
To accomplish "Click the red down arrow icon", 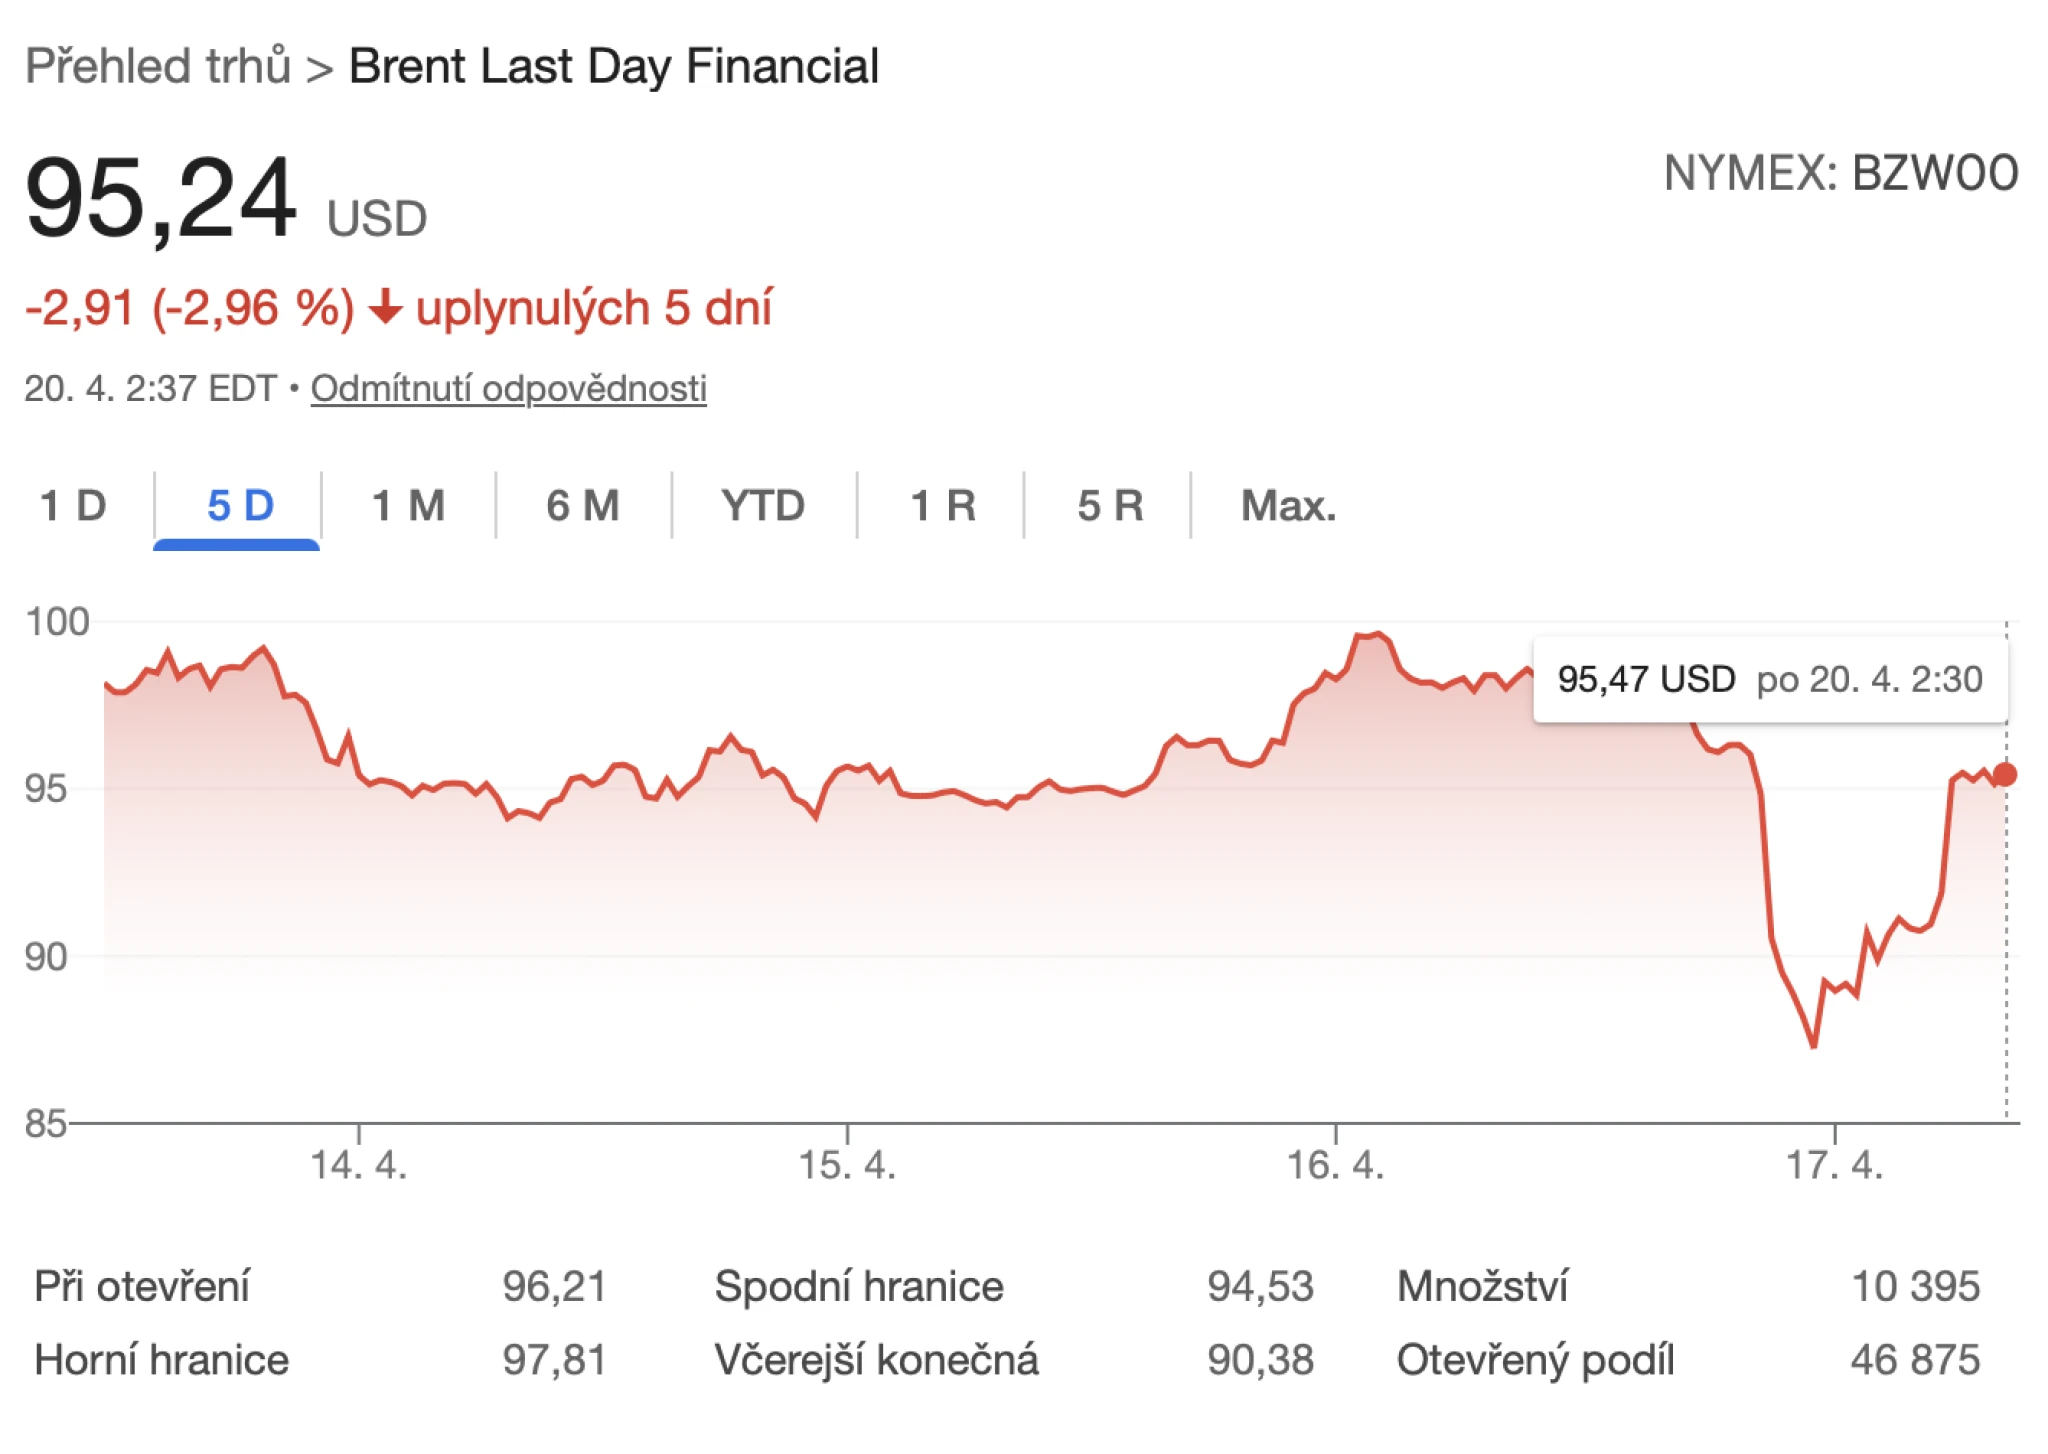I will (x=385, y=308).
